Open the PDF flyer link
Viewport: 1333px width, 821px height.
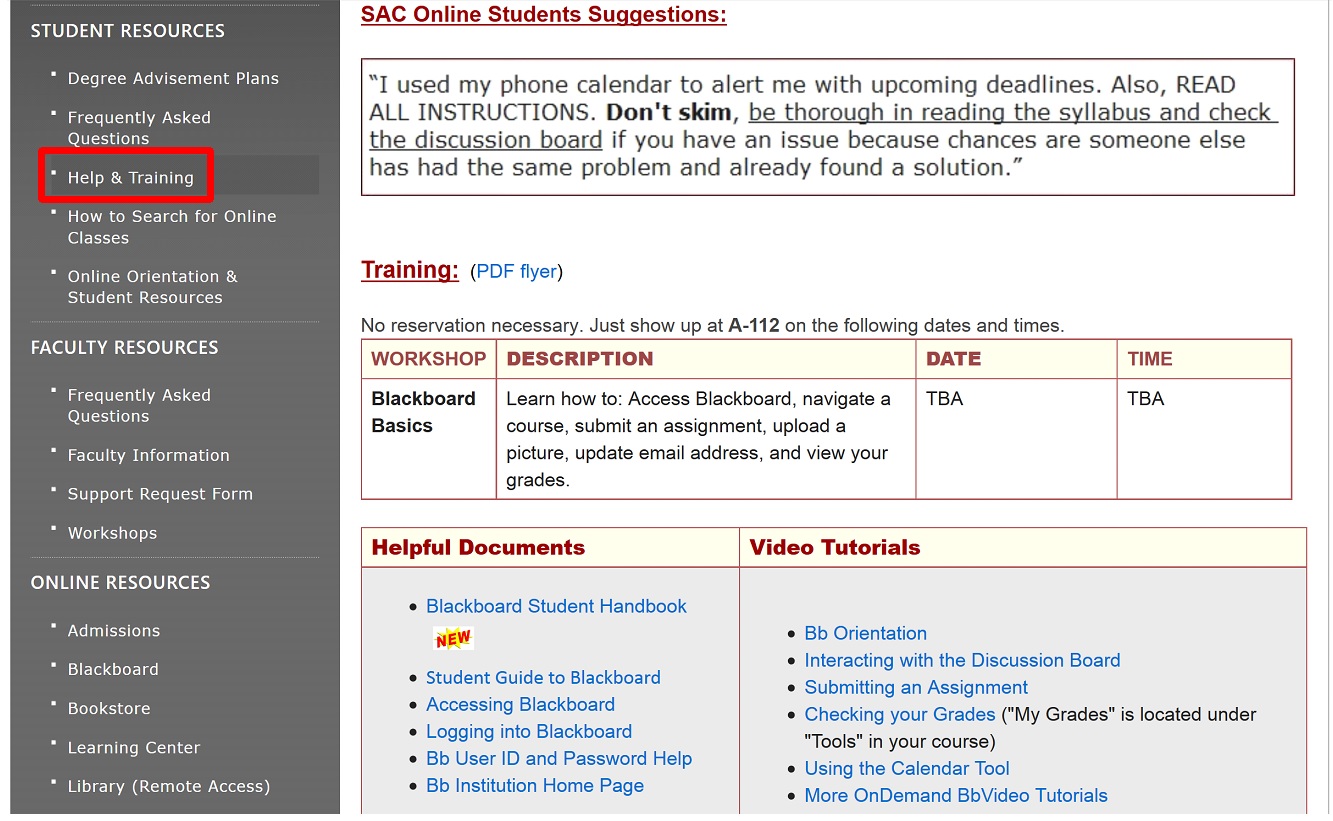[x=516, y=272]
